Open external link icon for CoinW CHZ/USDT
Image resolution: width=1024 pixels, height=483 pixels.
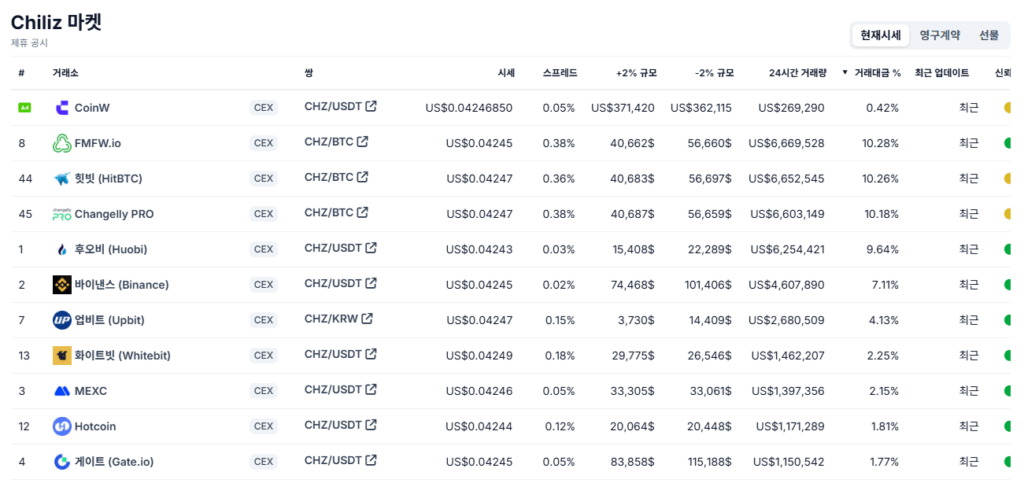coord(371,107)
